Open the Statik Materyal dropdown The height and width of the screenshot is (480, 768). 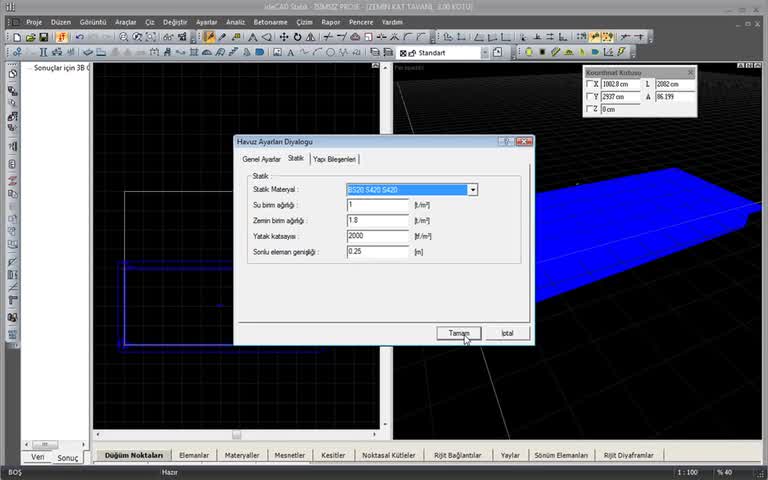(x=473, y=190)
